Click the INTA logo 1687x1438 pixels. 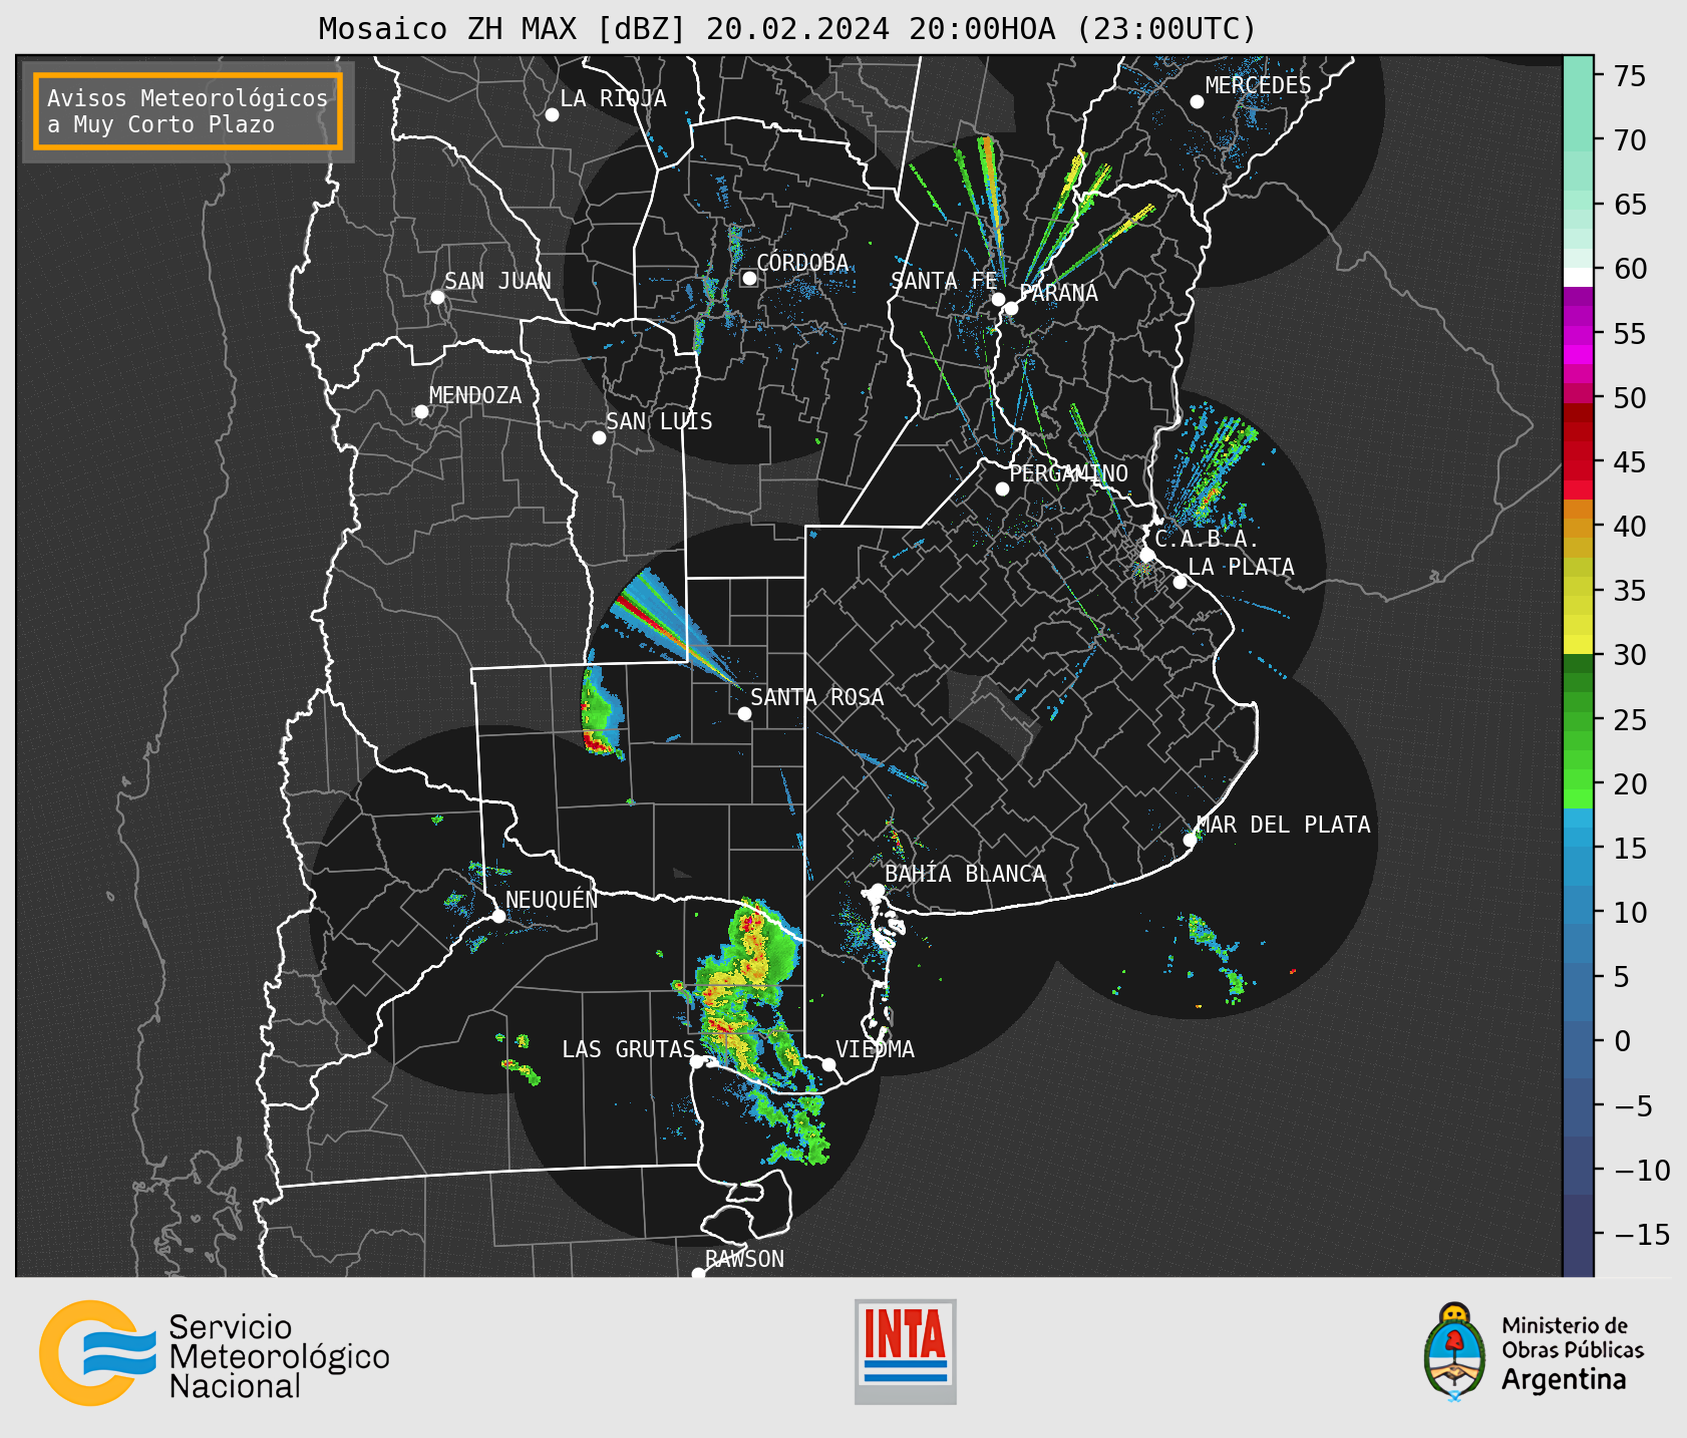905,1351
